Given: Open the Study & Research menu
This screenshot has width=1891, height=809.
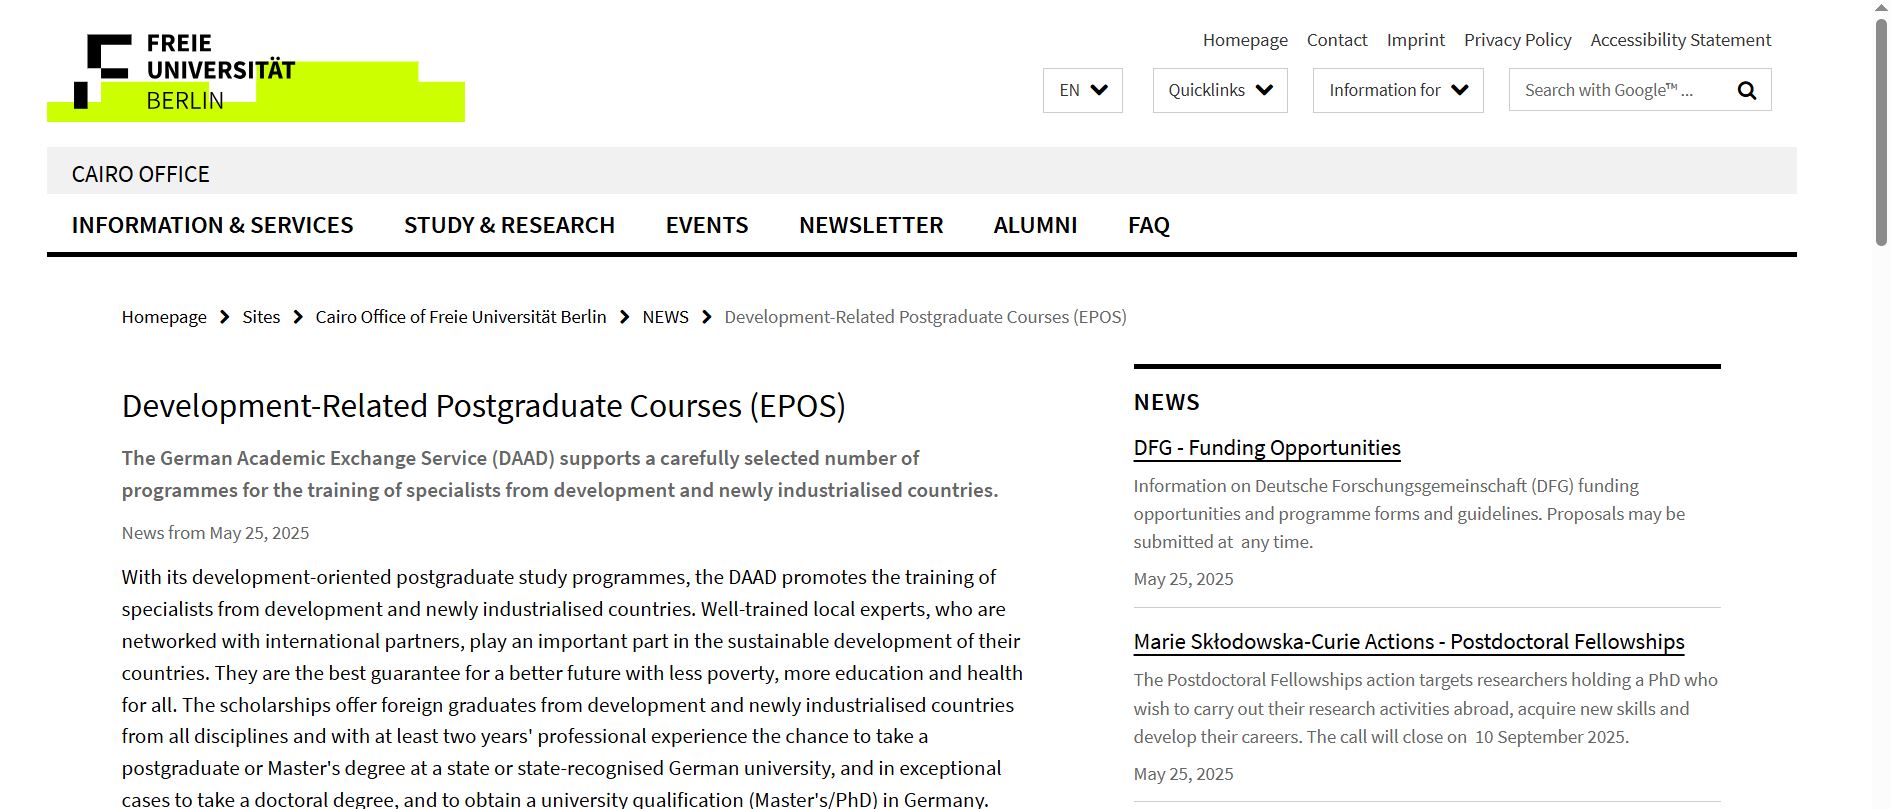Looking at the screenshot, I should point(509,225).
